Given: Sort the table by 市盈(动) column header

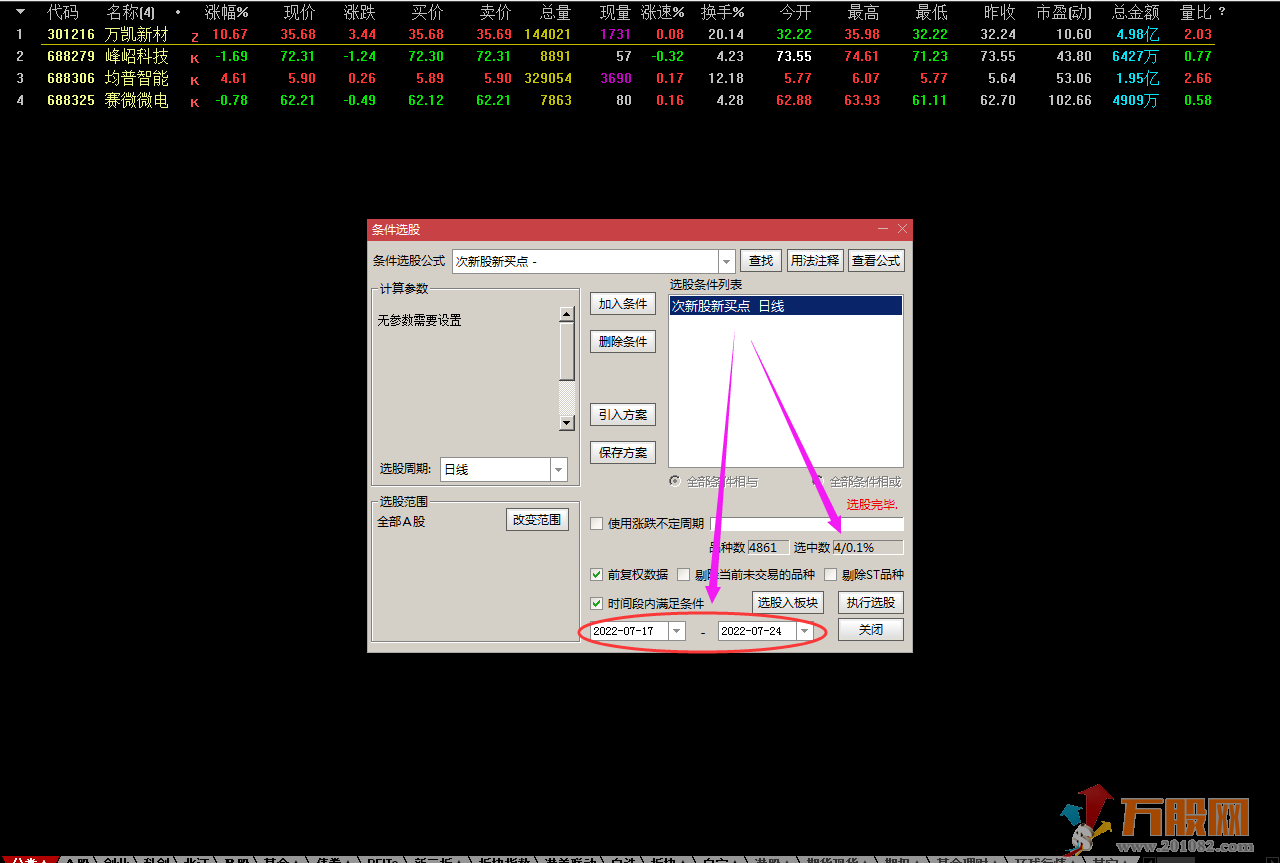Looking at the screenshot, I should [x=1064, y=12].
